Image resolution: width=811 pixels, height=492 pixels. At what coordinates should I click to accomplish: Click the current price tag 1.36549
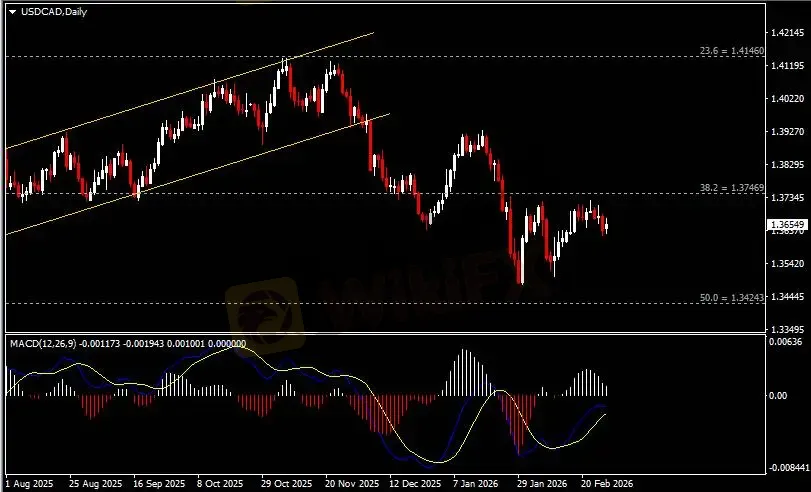(788, 225)
